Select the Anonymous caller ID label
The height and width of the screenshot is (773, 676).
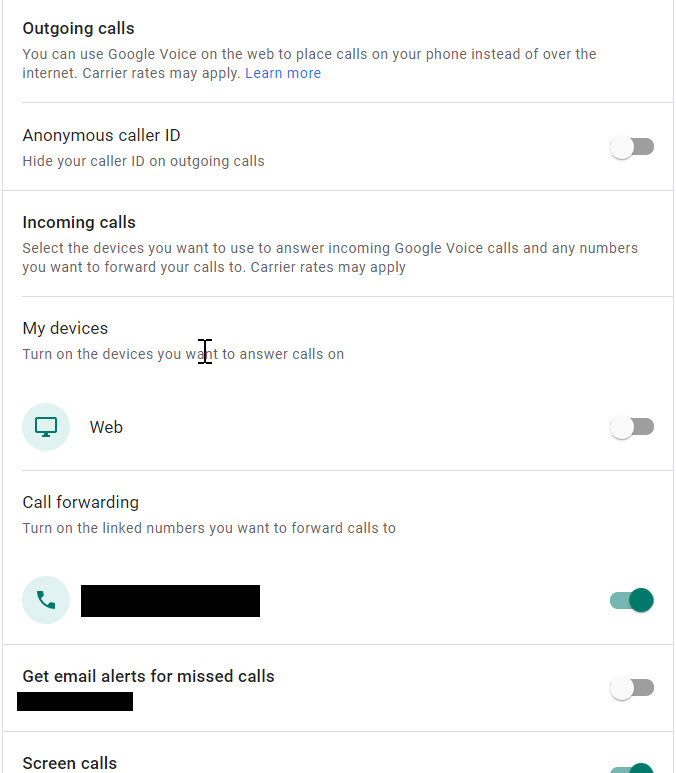pyautogui.click(x=102, y=135)
